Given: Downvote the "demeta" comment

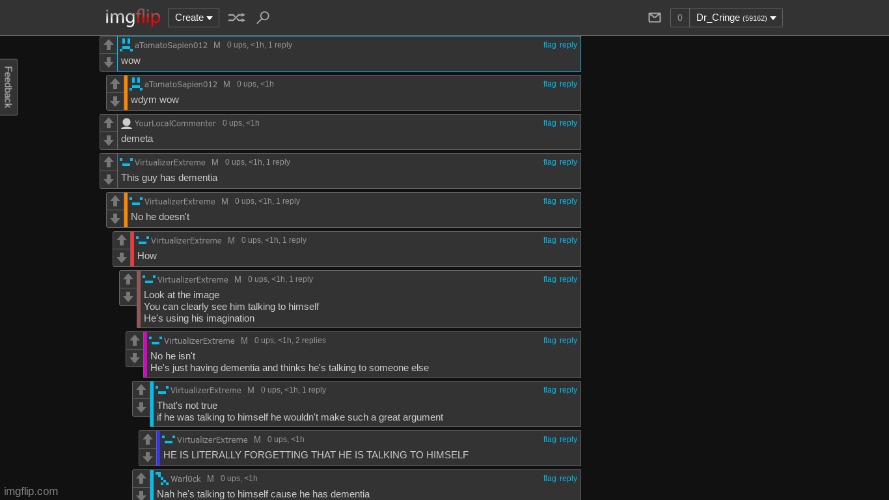Looking at the screenshot, I should (x=108, y=140).
